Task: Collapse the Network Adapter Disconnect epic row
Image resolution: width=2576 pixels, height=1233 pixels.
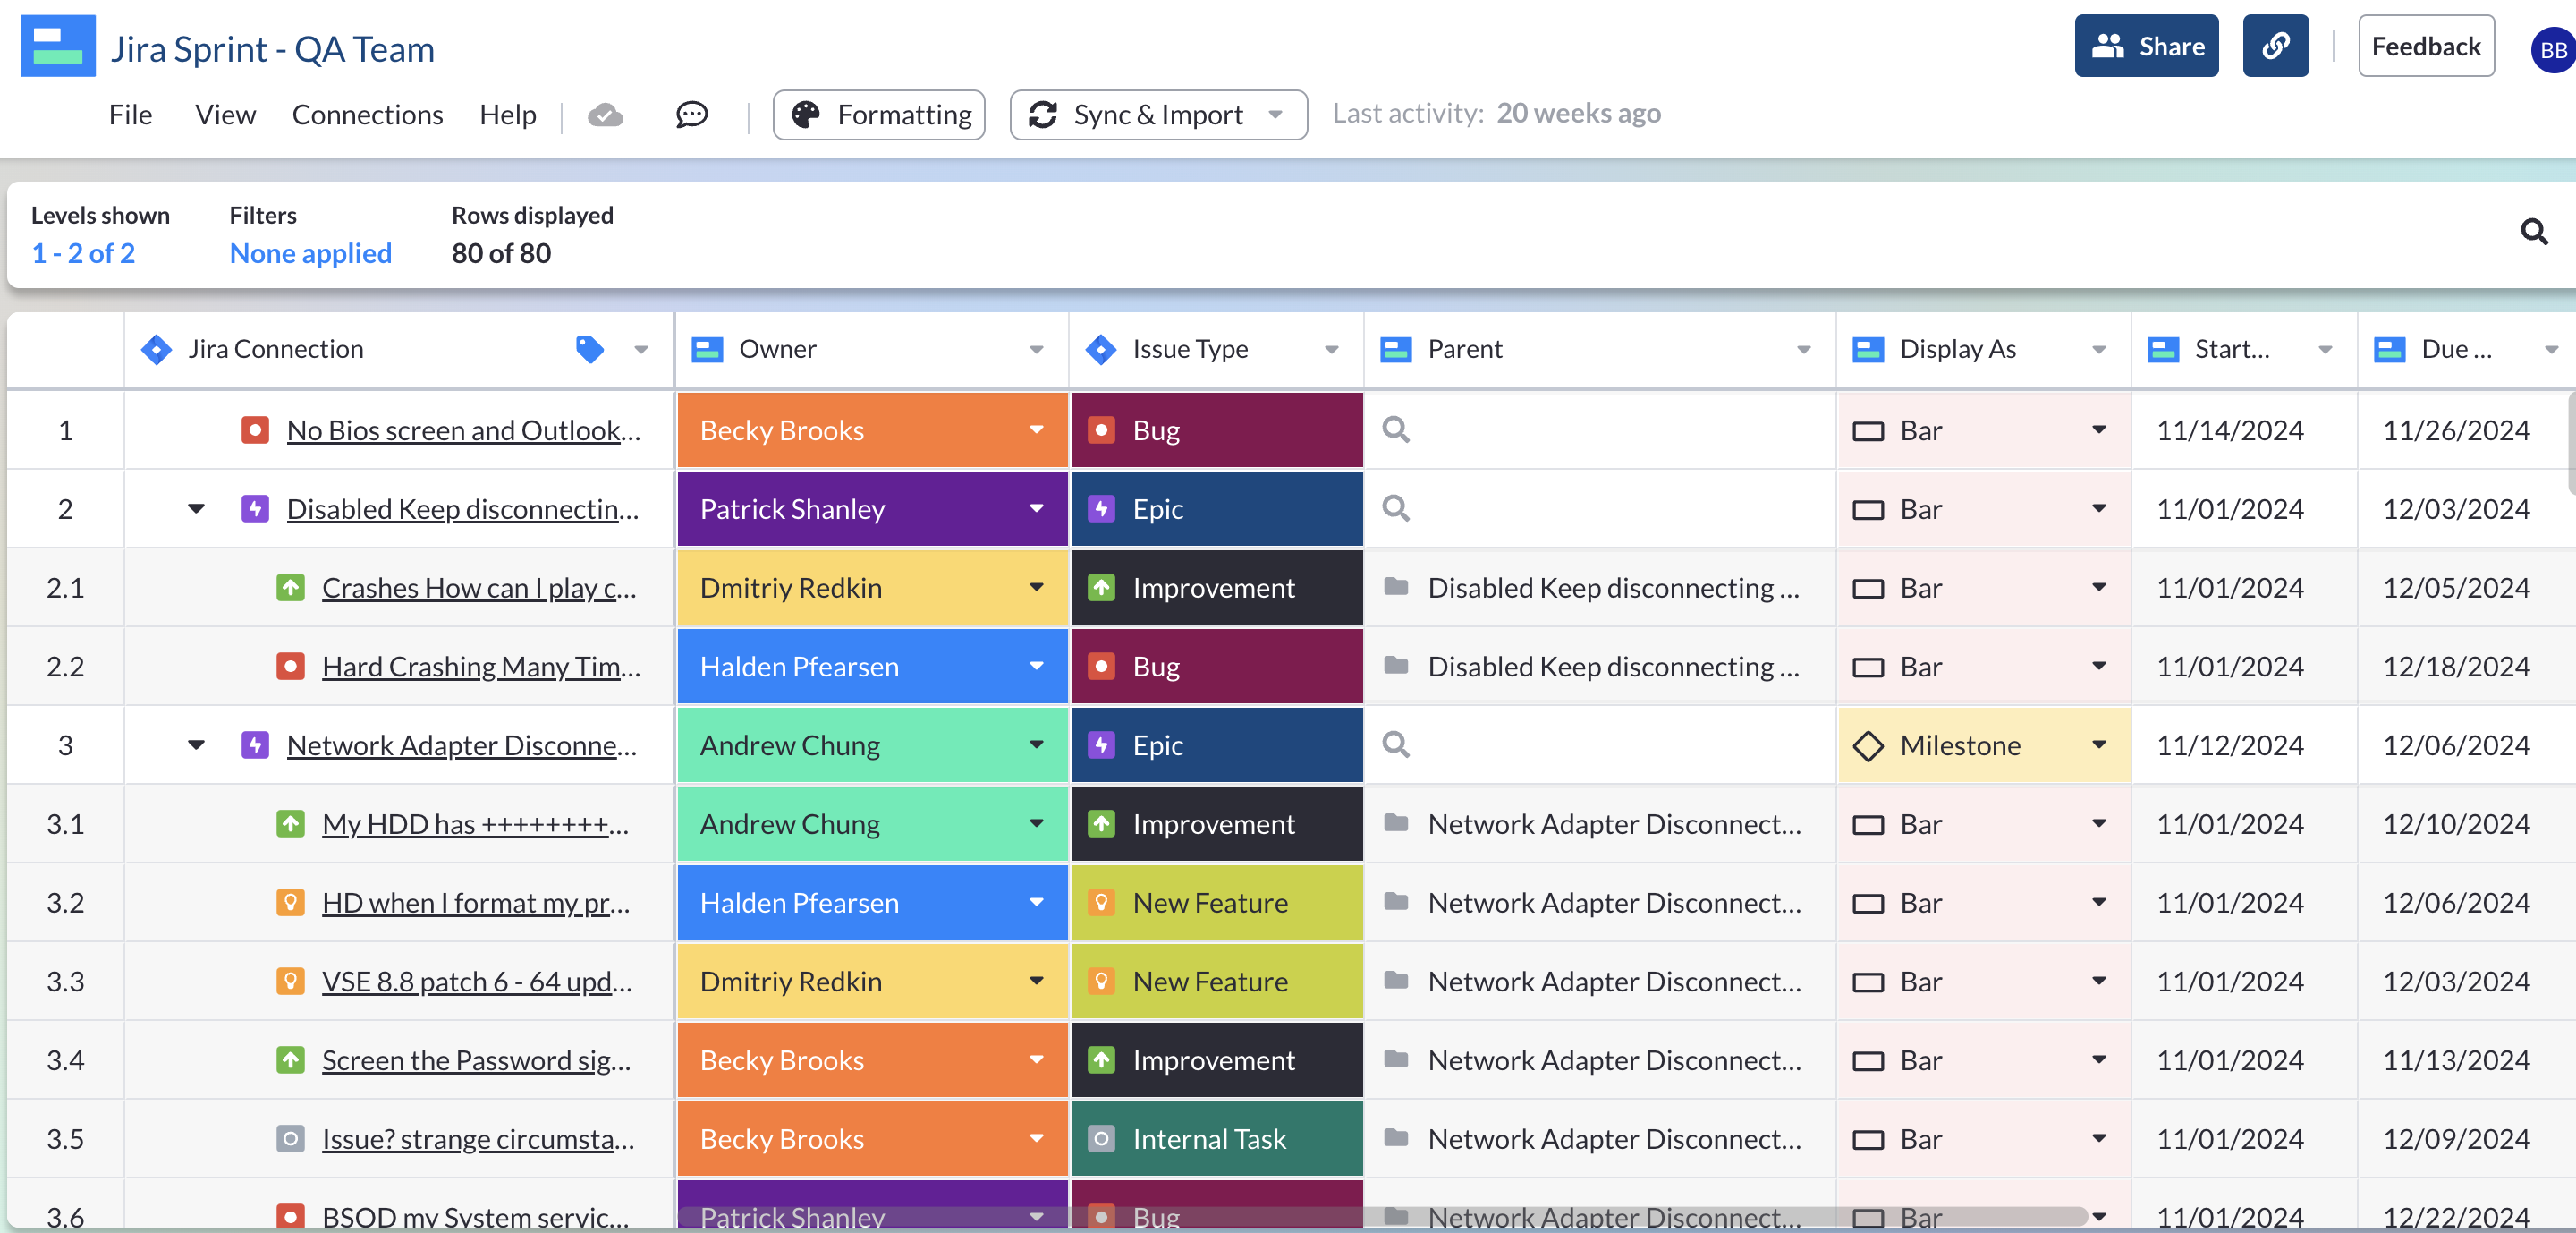Action: (x=196, y=745)
